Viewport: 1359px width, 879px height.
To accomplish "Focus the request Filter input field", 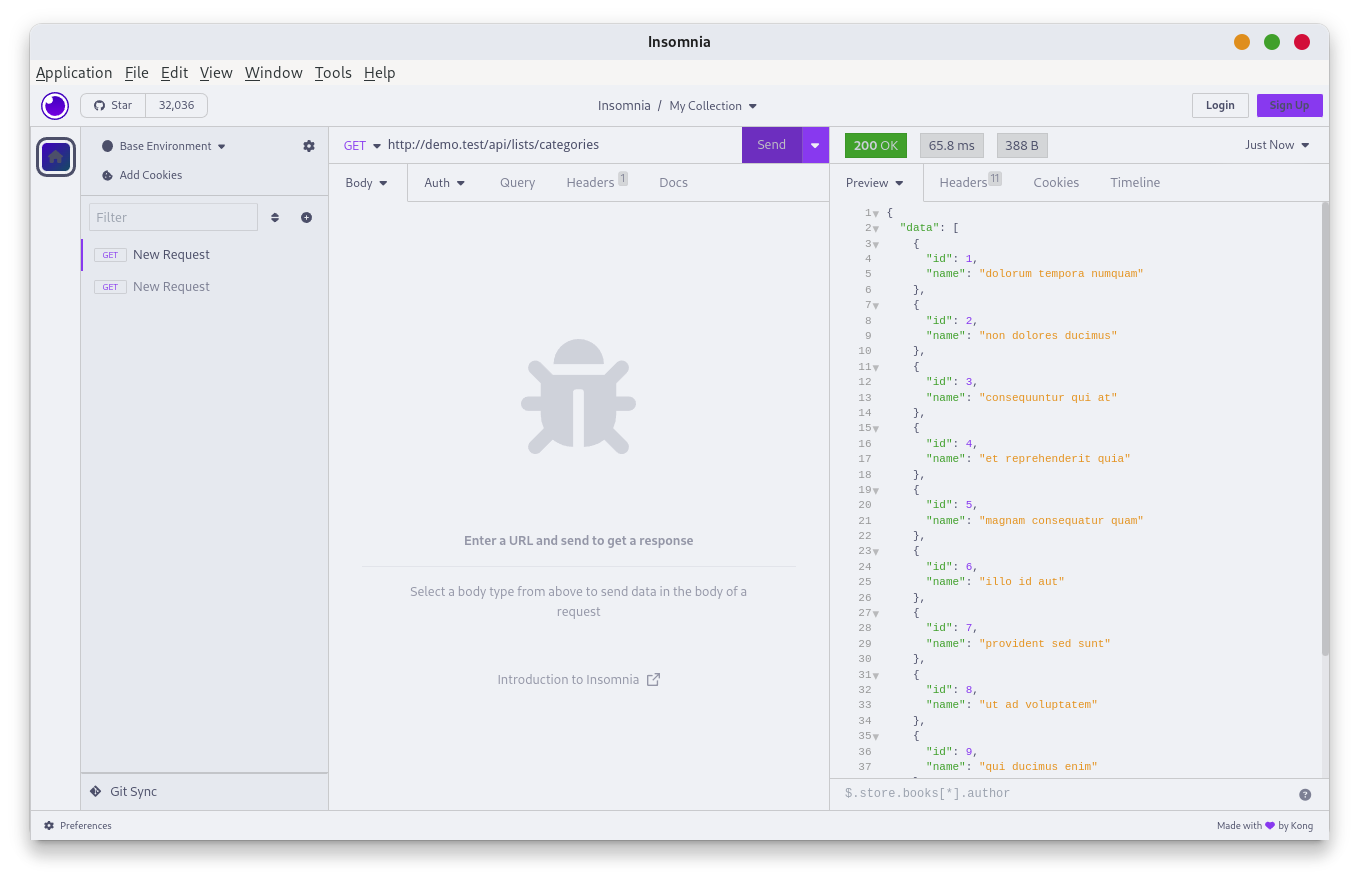I will 173,217.
